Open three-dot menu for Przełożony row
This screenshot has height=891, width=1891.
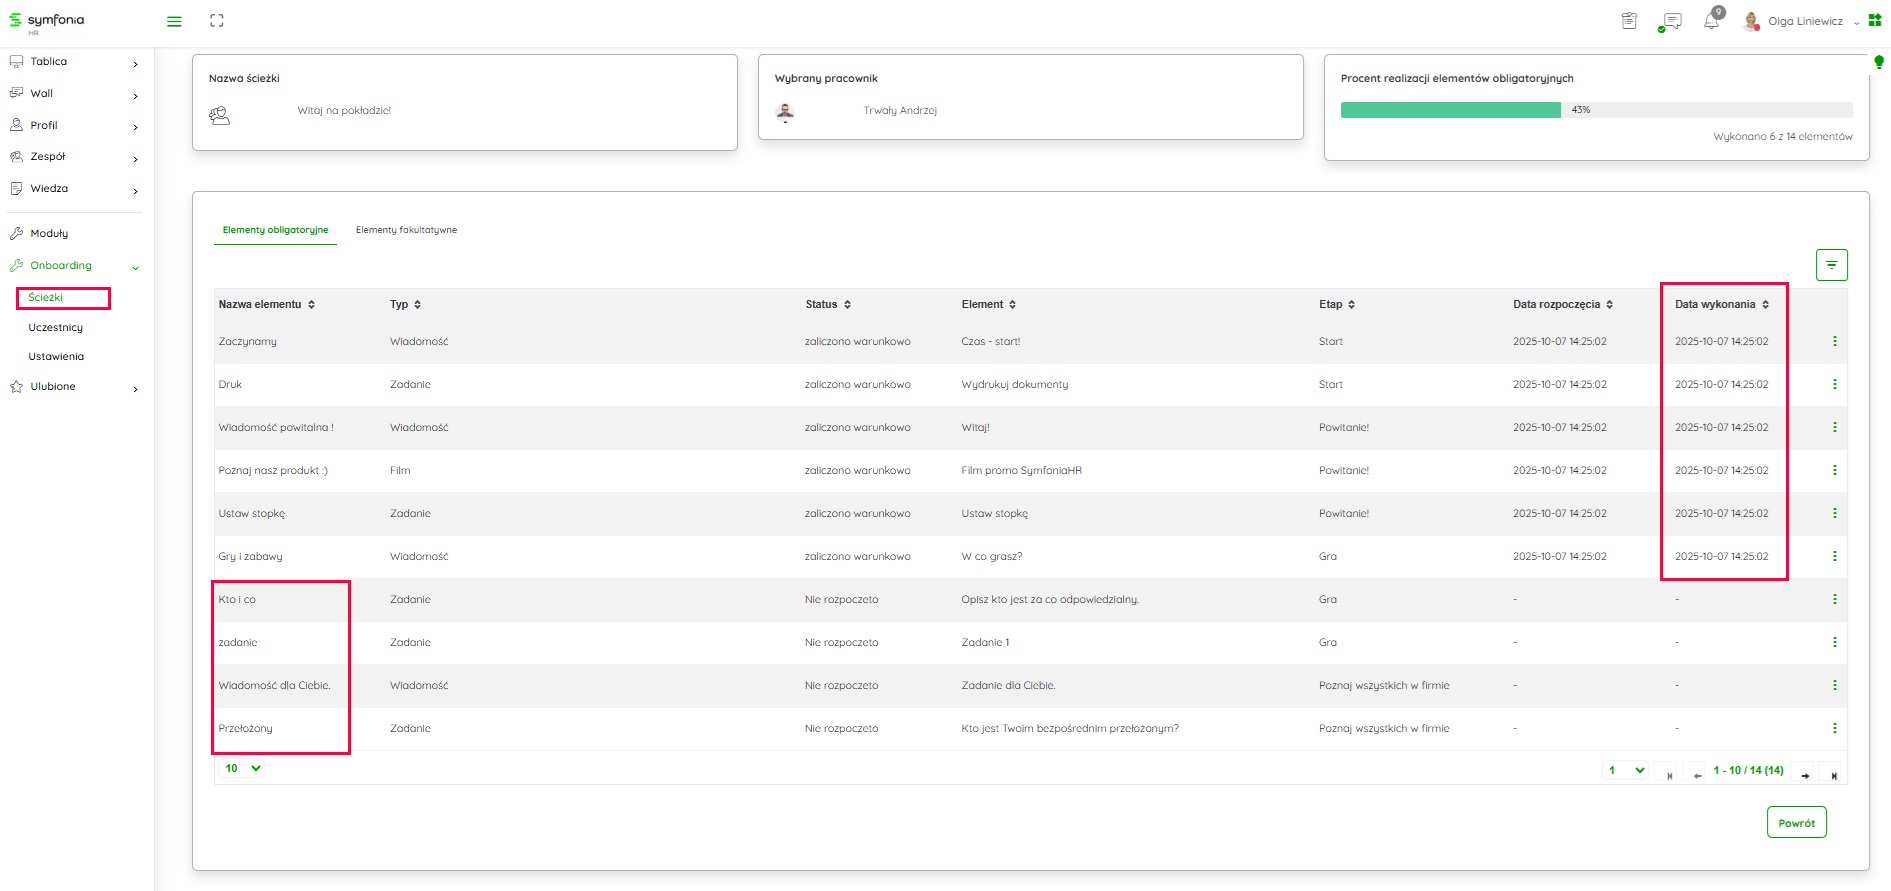pos(1834,728)
